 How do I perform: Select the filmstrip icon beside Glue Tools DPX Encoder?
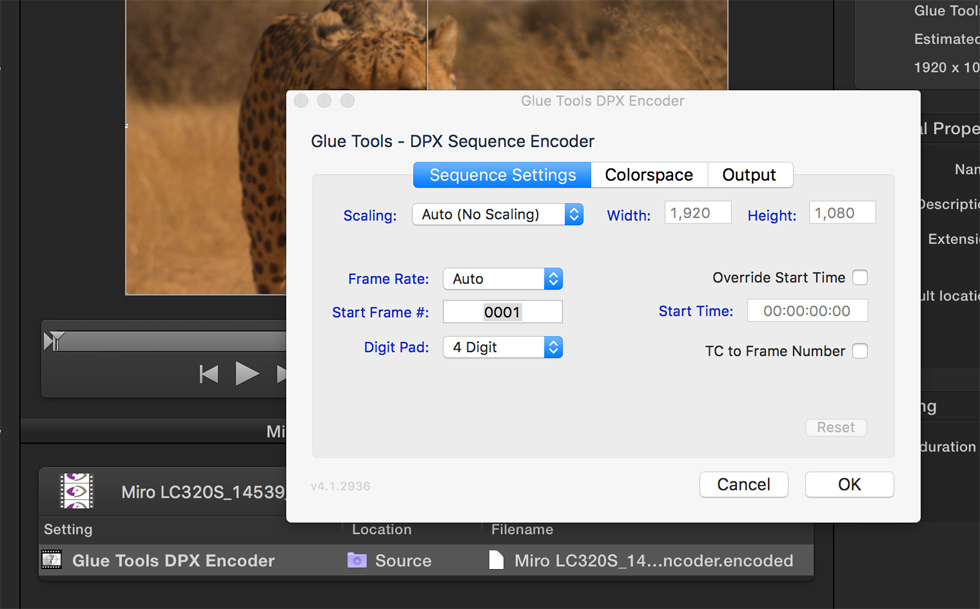53,560
